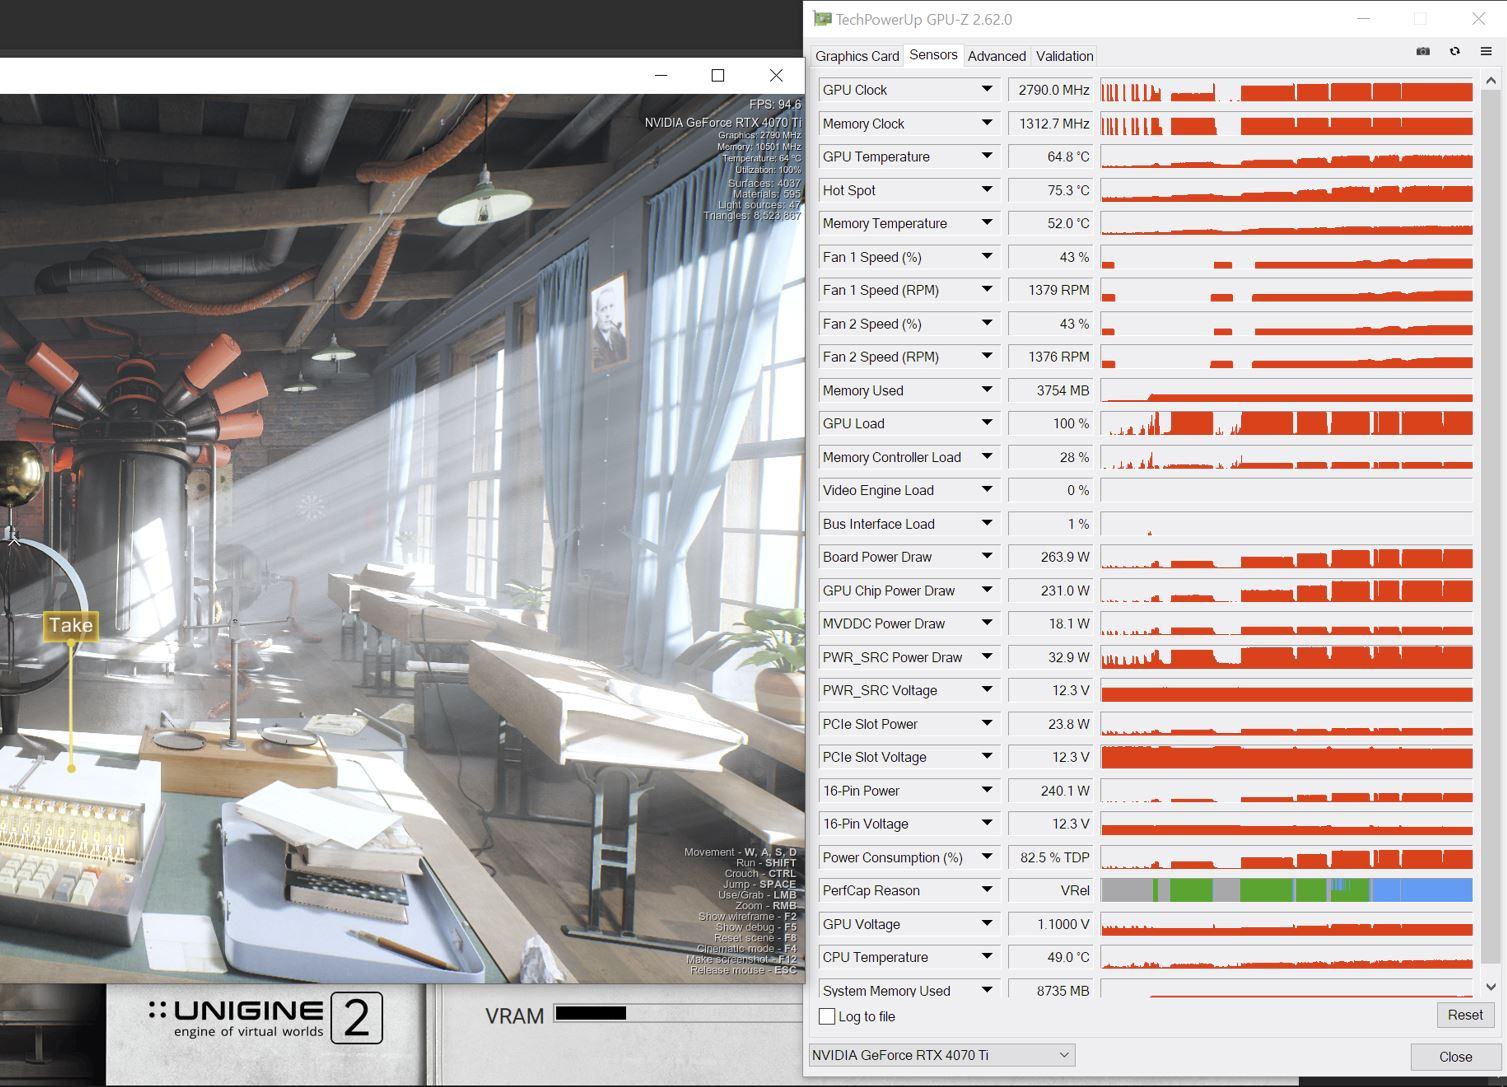Open the Video Engine Load dropdown
The image size is (1507, 1087).
coord(987,490)
